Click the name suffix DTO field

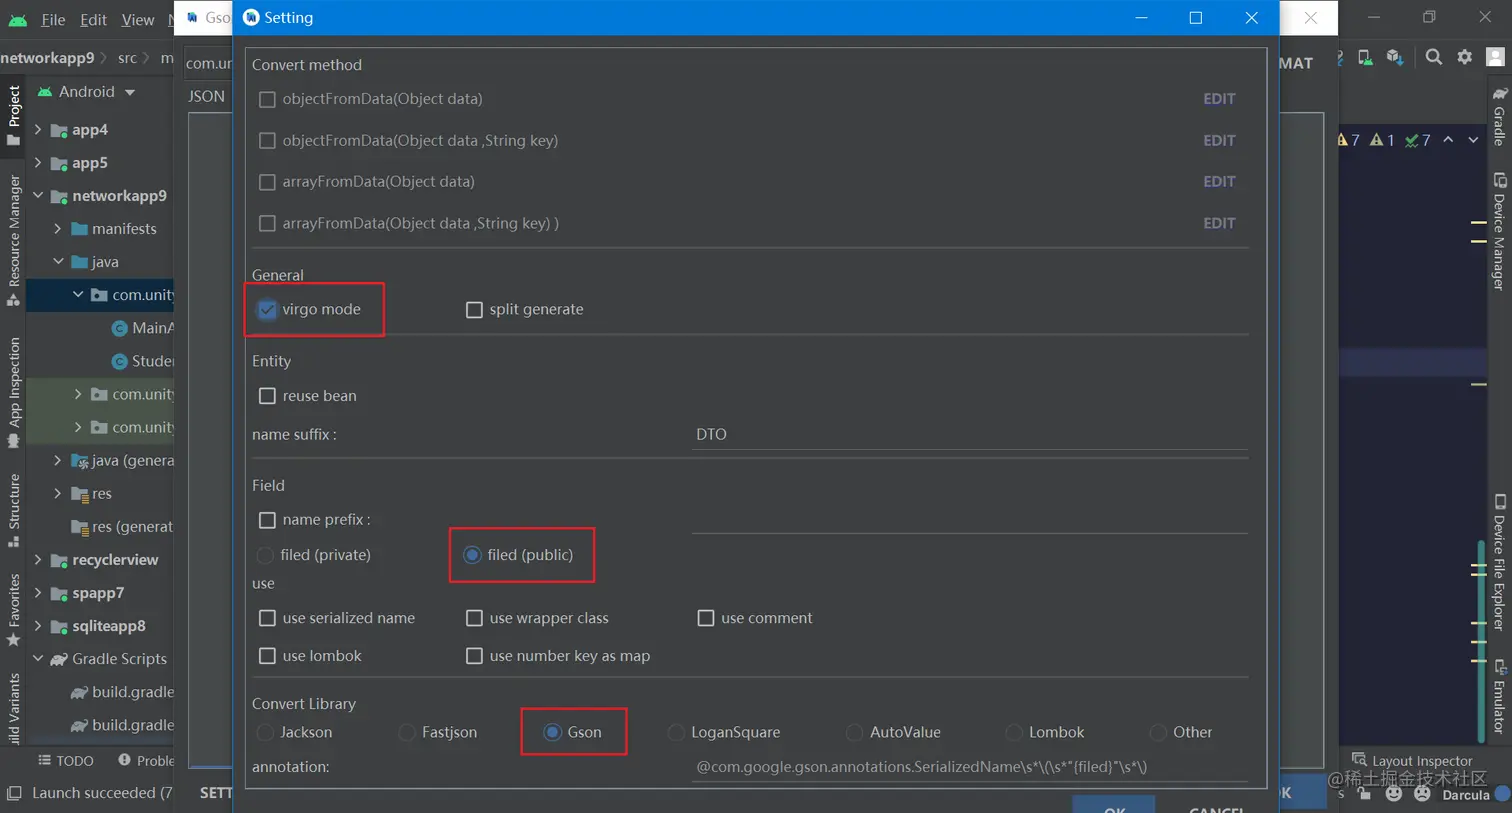969,435
